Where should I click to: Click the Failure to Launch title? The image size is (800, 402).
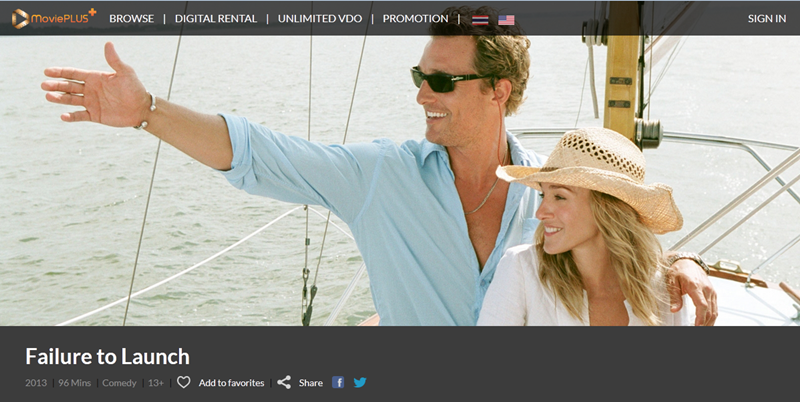[x=108, y=356]
